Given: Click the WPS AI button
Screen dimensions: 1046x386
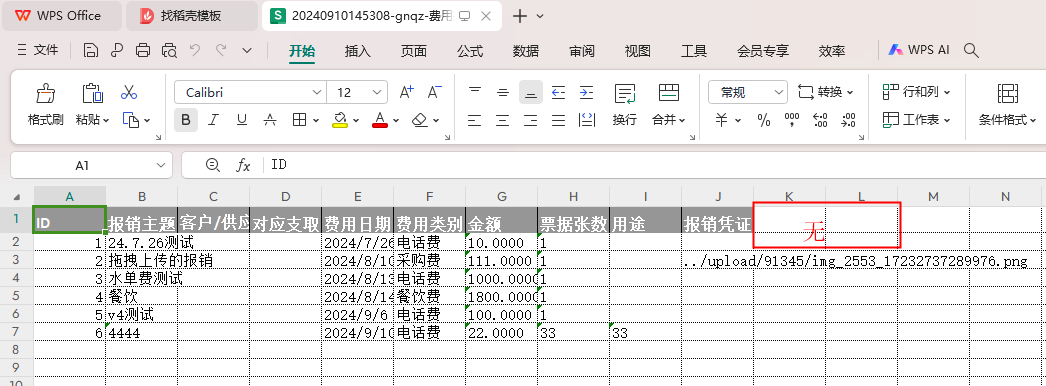Looking at the screenshot, I should [x=919, y=50].
